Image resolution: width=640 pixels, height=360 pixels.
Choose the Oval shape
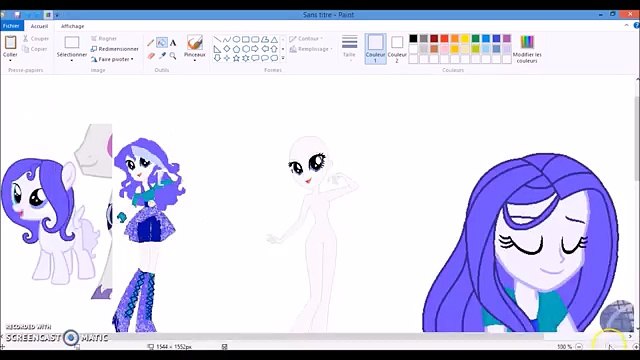click(x=236, y=40)
